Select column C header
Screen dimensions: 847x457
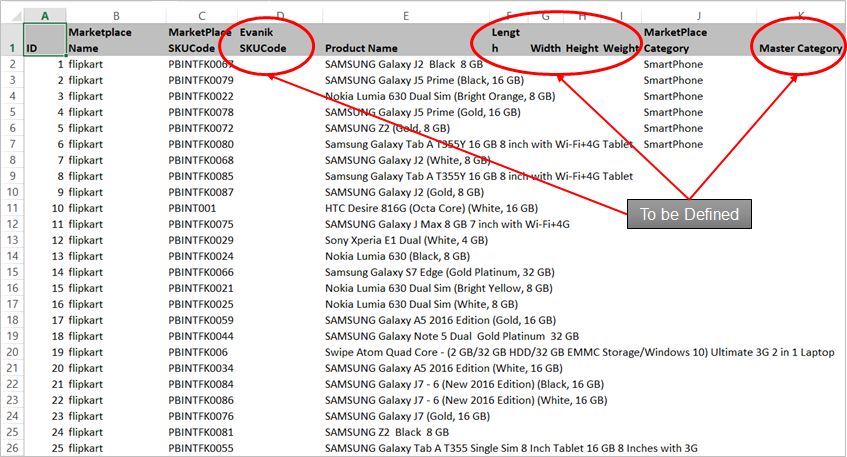click(x=201, y=16)
